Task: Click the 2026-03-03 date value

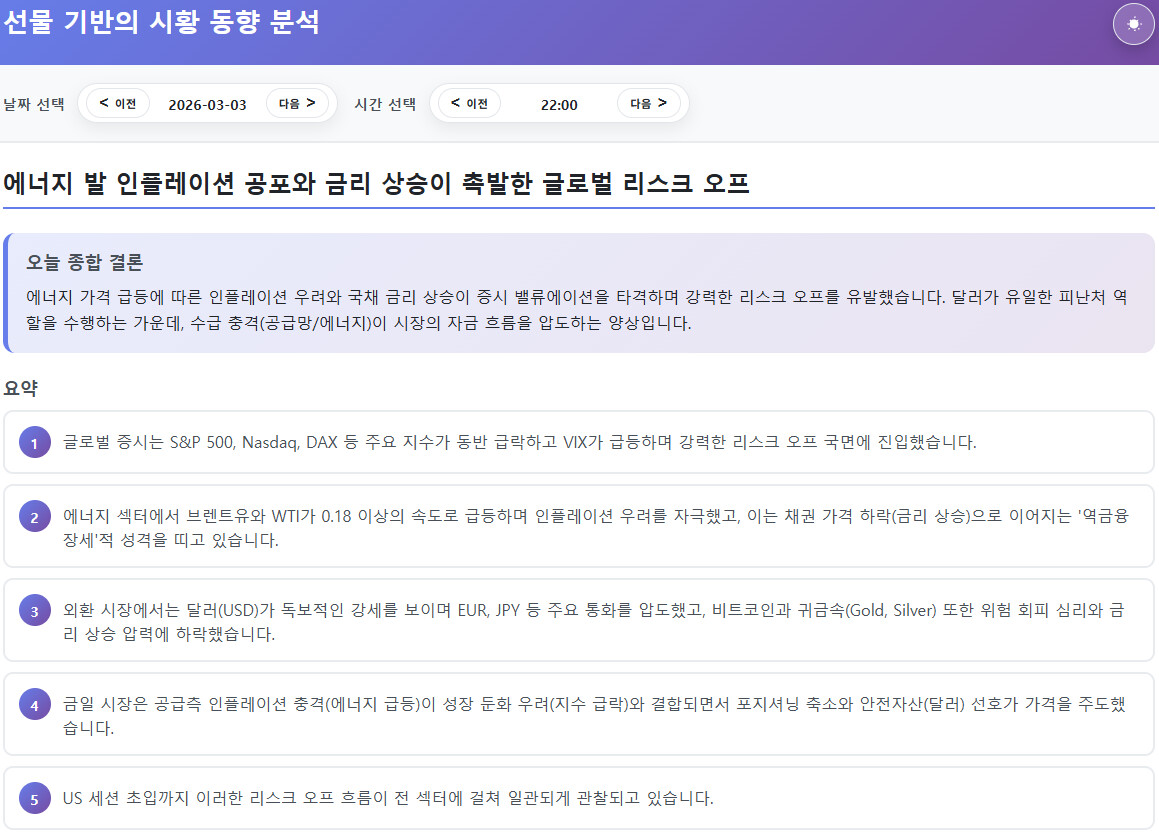Action: (x=207, y=104)
